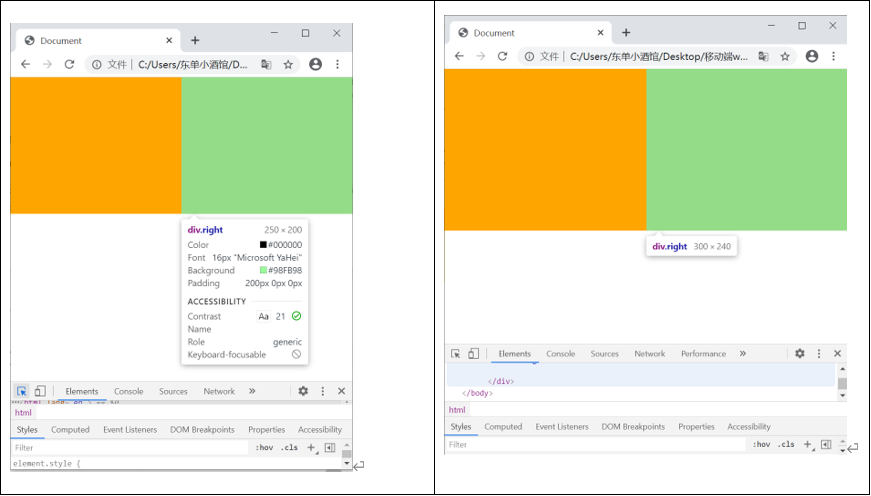Show more tabs chevron in left DevTools
The image size is (871, 496).
252,391
